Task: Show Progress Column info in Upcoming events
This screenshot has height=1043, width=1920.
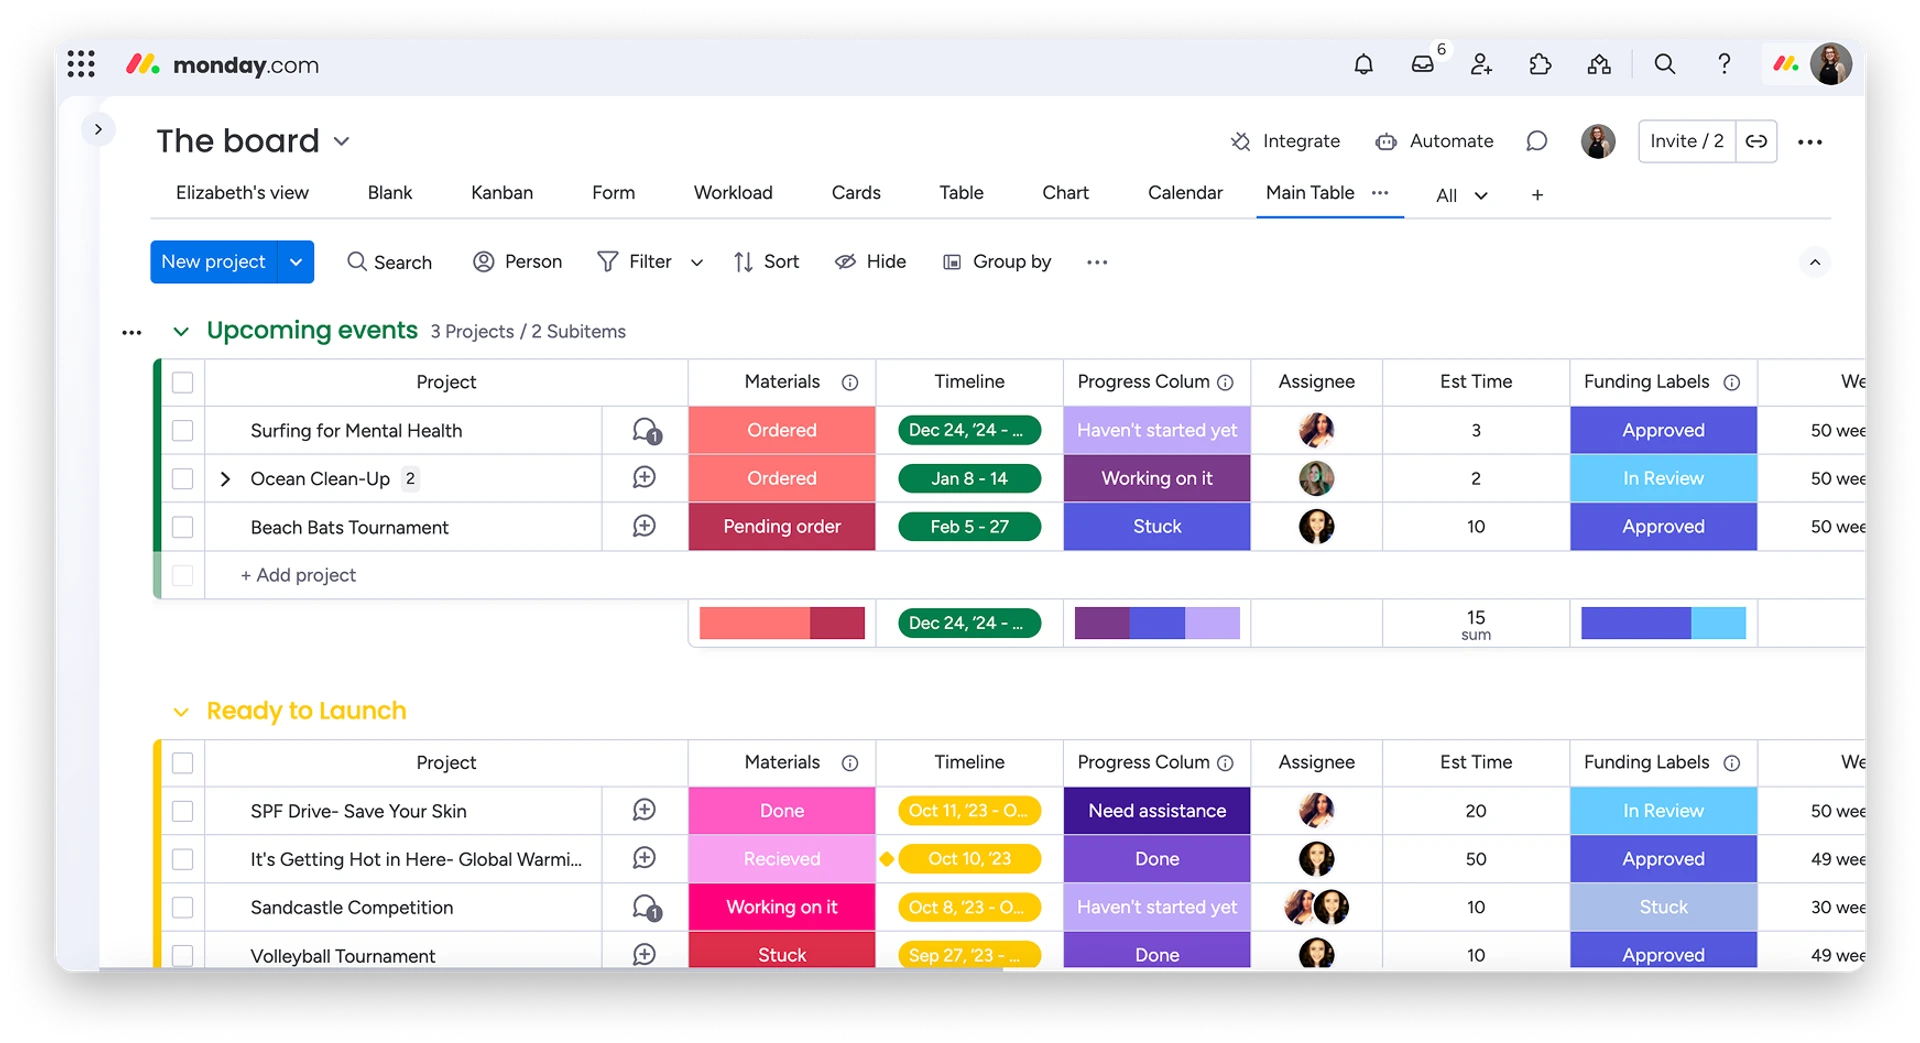Action: pos(1225,382)
